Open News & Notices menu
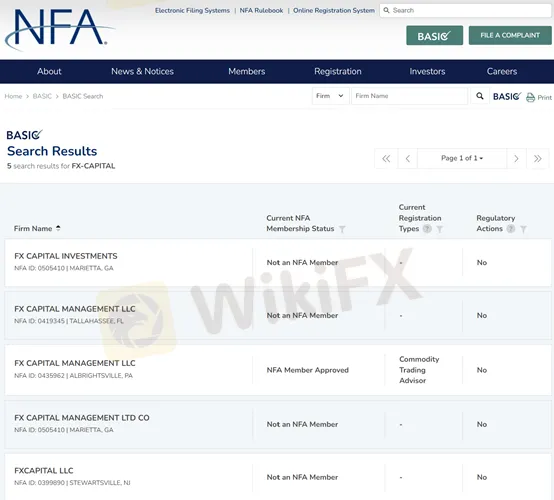The width and height of the screenshot is (554, 500). 142,71
